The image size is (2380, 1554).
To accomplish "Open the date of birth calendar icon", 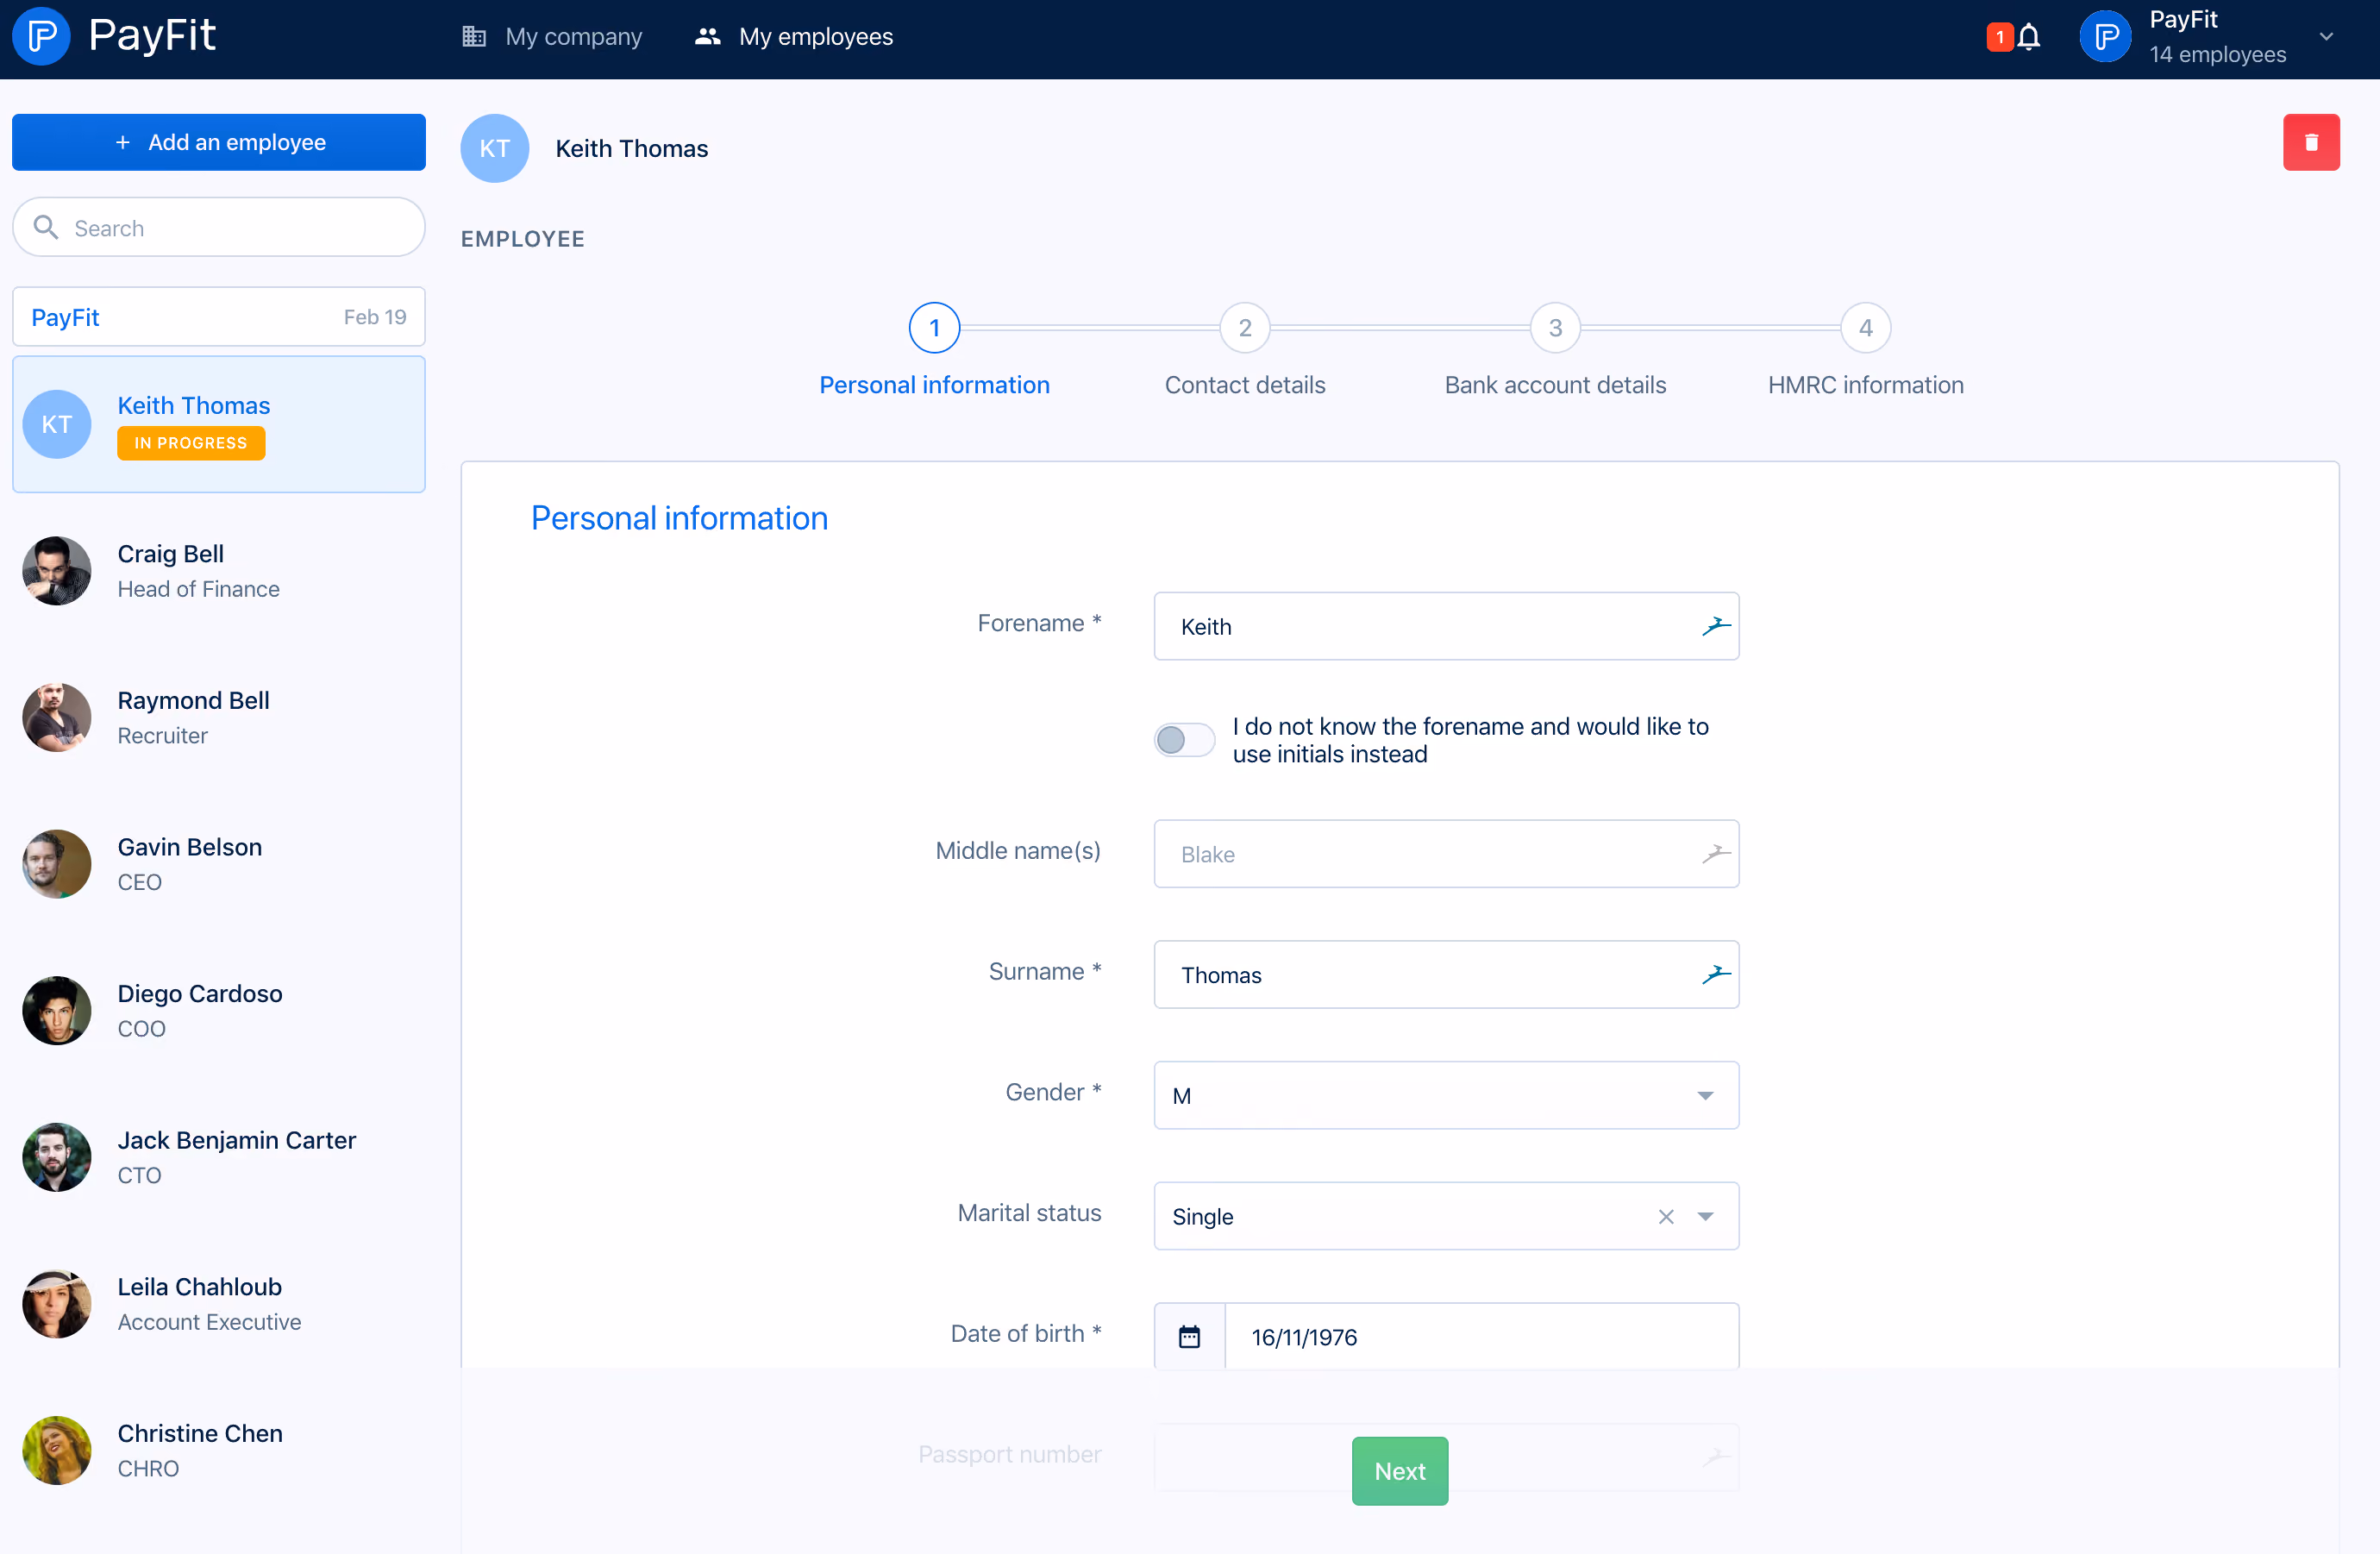I will click(x=1189, y=1337).
